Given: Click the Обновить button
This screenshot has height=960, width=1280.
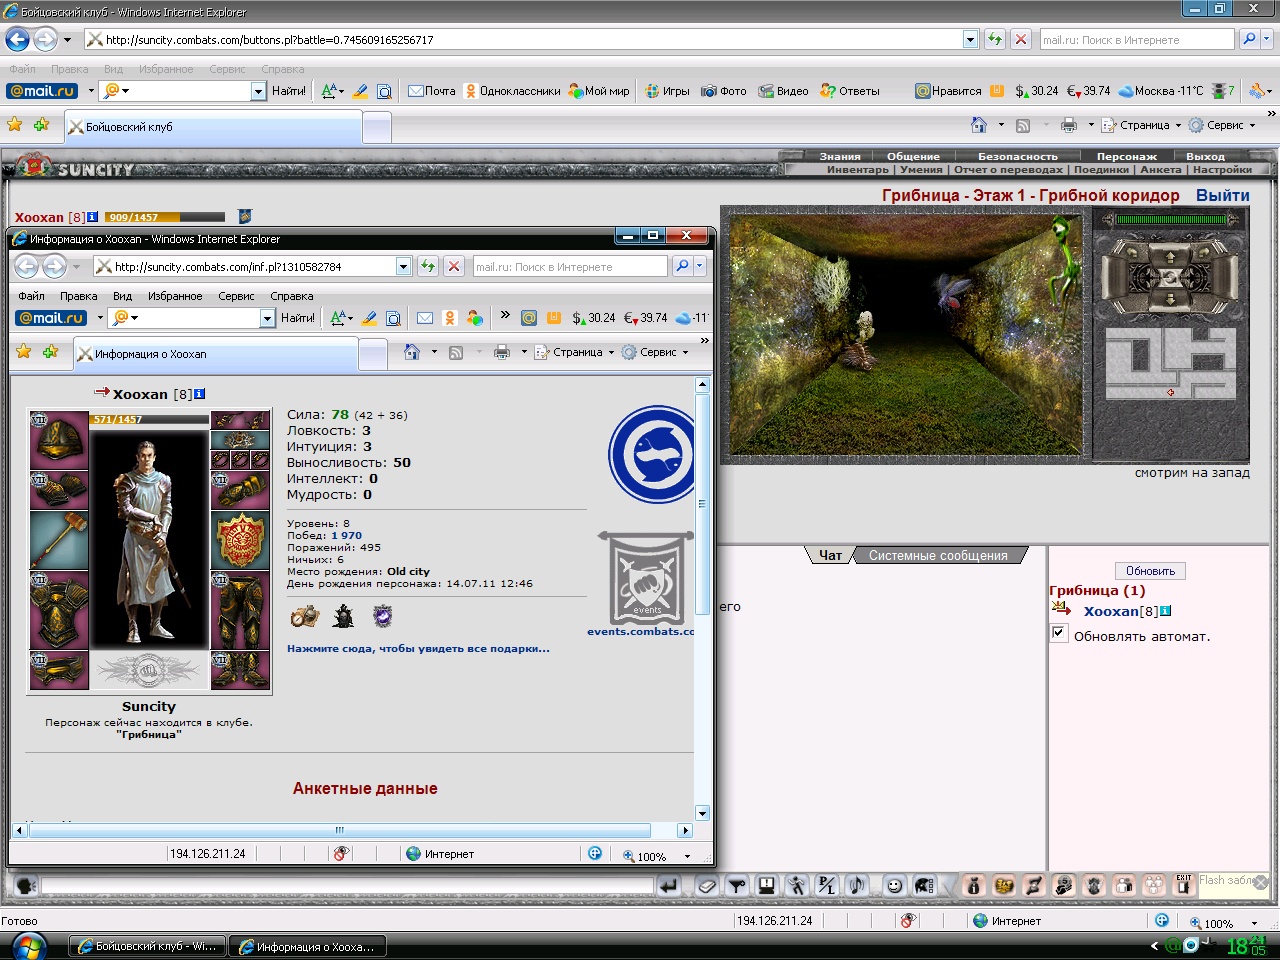Looking at the screenshot, I should pos(1151,571).
